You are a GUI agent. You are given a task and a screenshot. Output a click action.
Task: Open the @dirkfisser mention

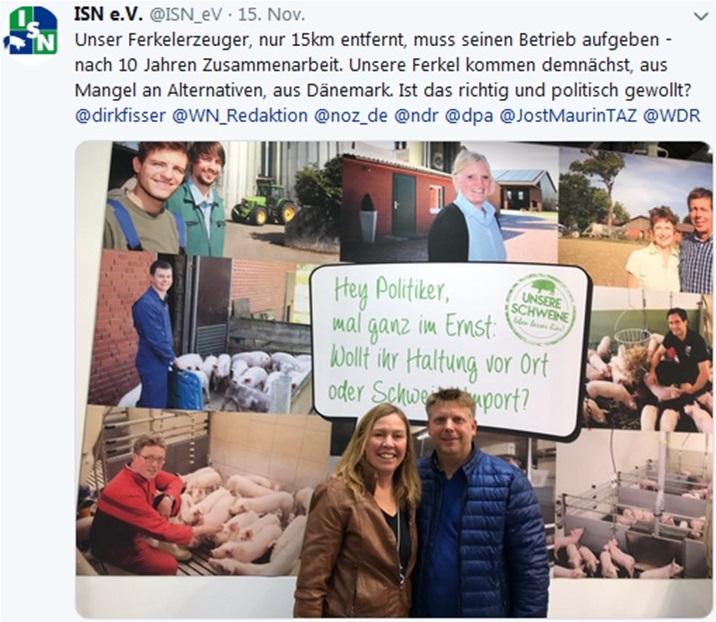120,116
